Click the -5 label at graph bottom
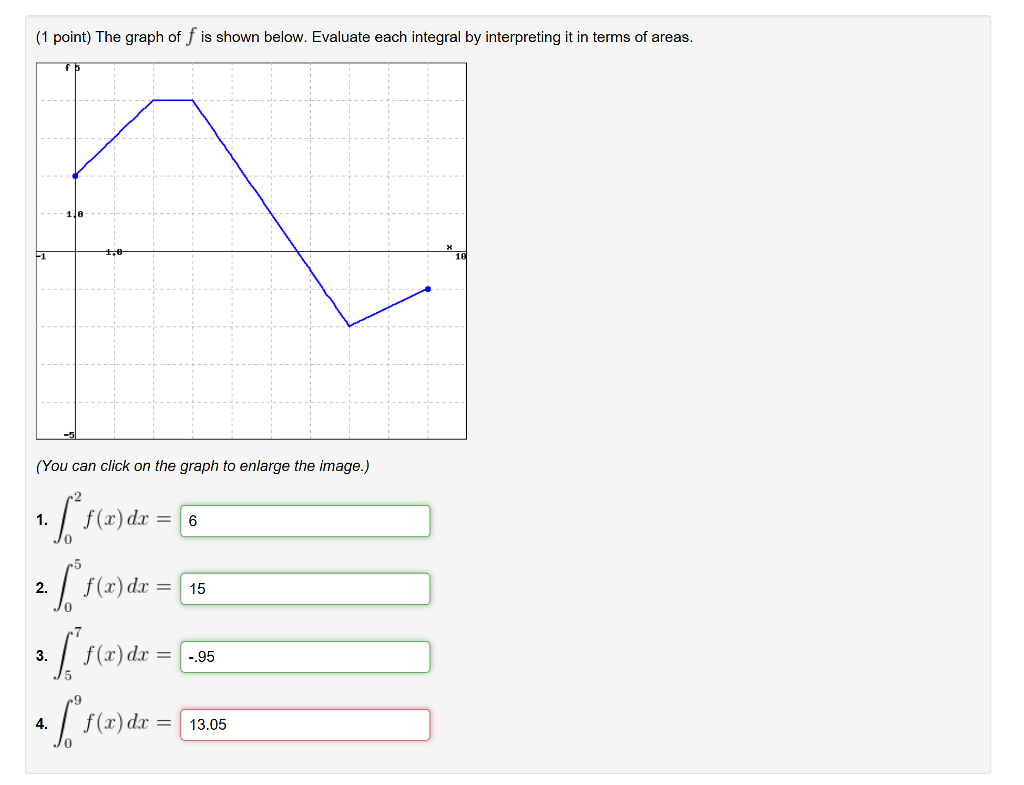This screenshot has height=785, width=1024. (69, 435)
